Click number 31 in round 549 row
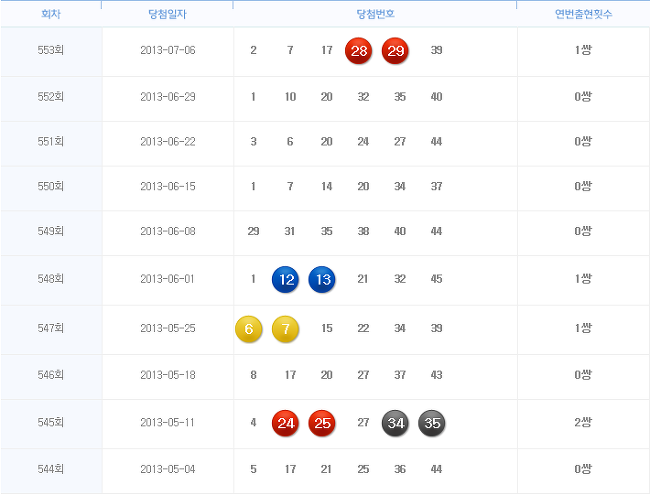Viewport: 650px width, 495px height. [x=290, y=231]
